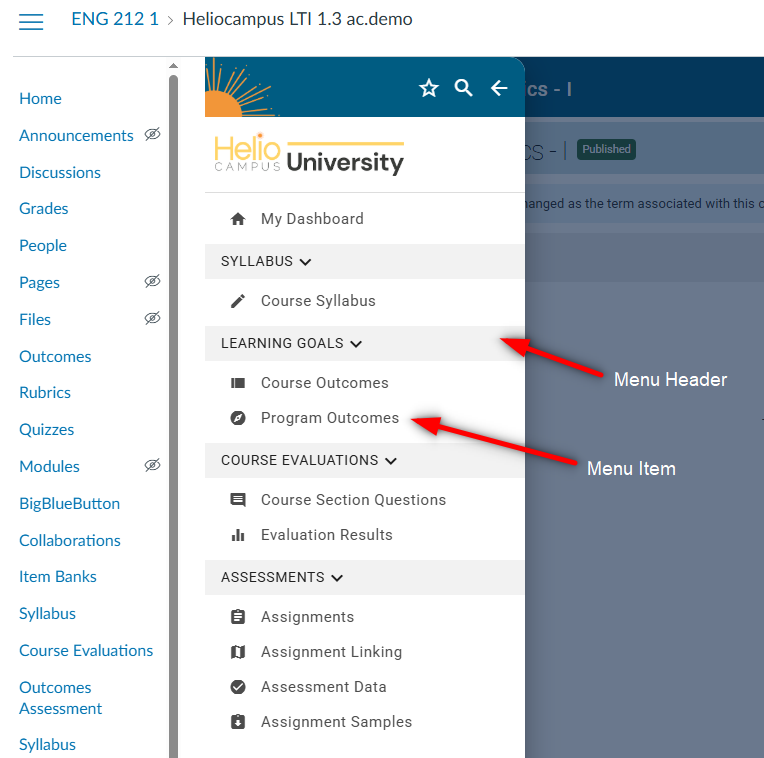
Task: Click the compass icon for Program Outcomes
Action: [238, 418]
